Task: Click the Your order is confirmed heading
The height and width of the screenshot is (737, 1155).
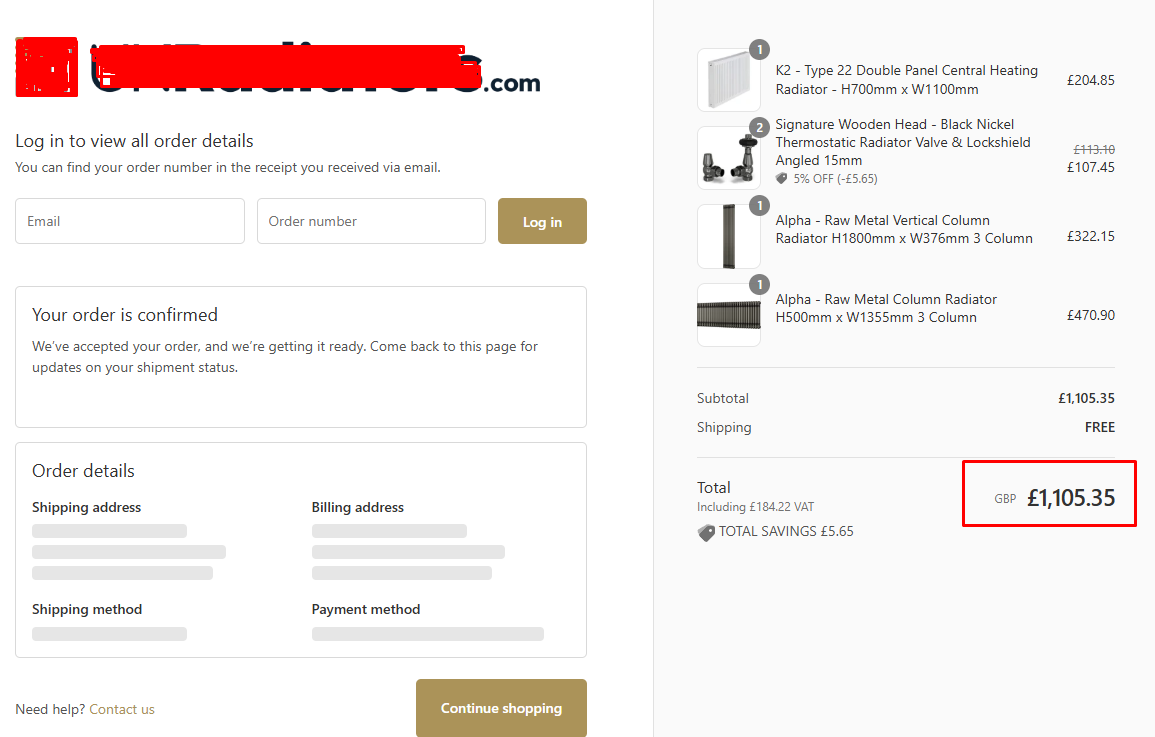Action: click(x=125, y=315)
